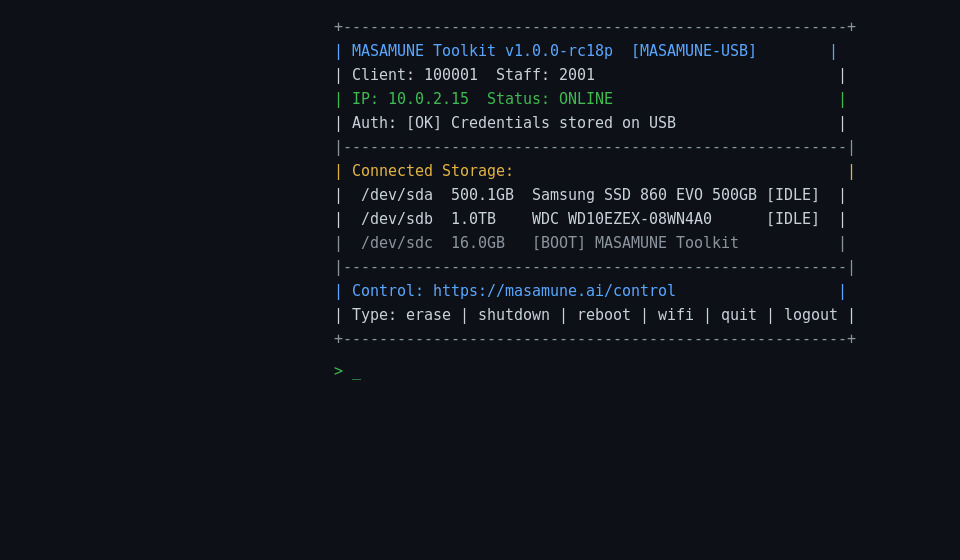This screenshot has width=960, height=560.
Task: Click the logout command word
Action: tap(811, 315)
